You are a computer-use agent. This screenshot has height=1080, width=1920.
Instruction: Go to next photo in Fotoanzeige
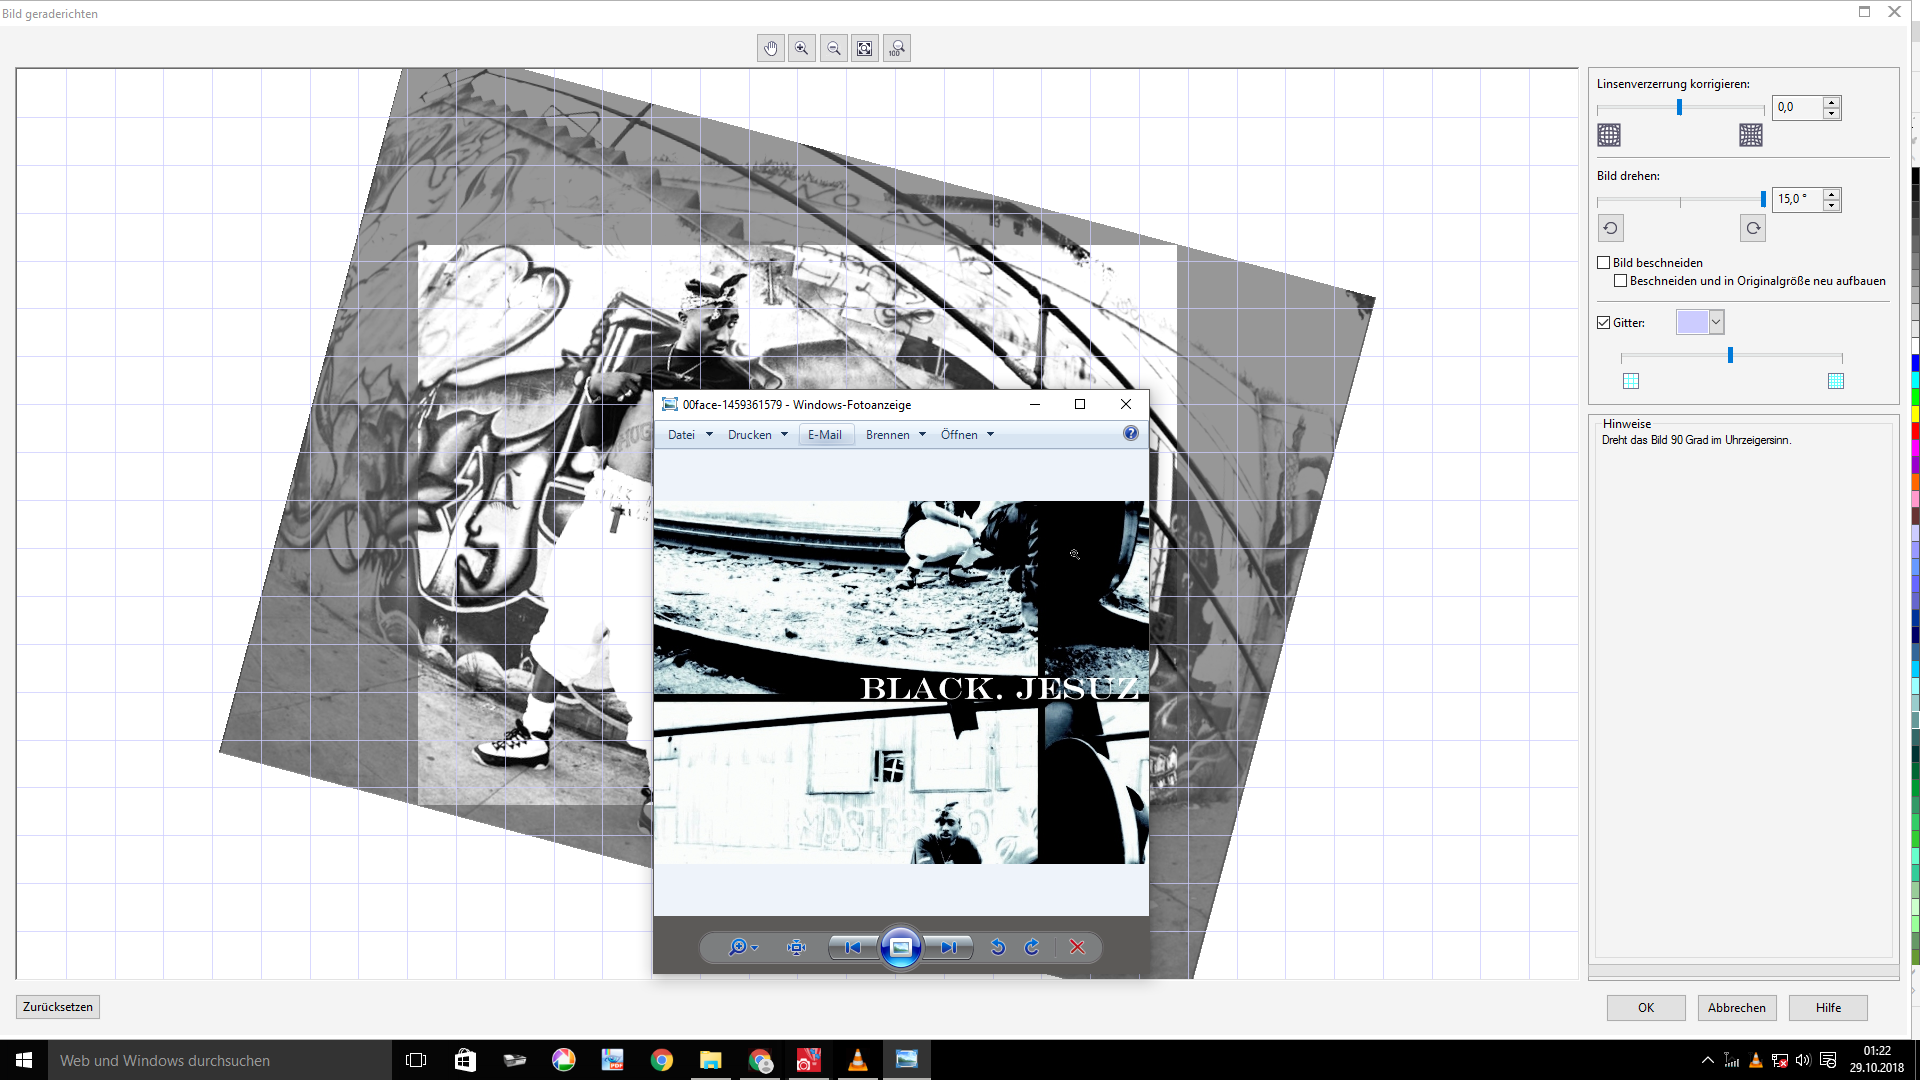pos(948,947)
